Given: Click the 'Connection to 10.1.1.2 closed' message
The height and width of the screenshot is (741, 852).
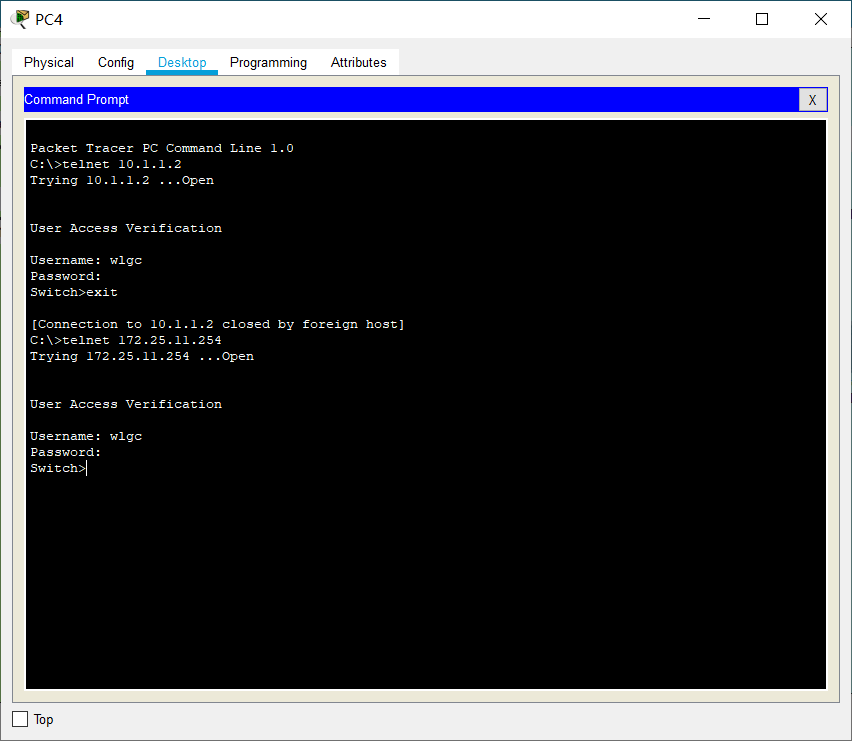Looking at the screenshot, I should coord(217,324).
